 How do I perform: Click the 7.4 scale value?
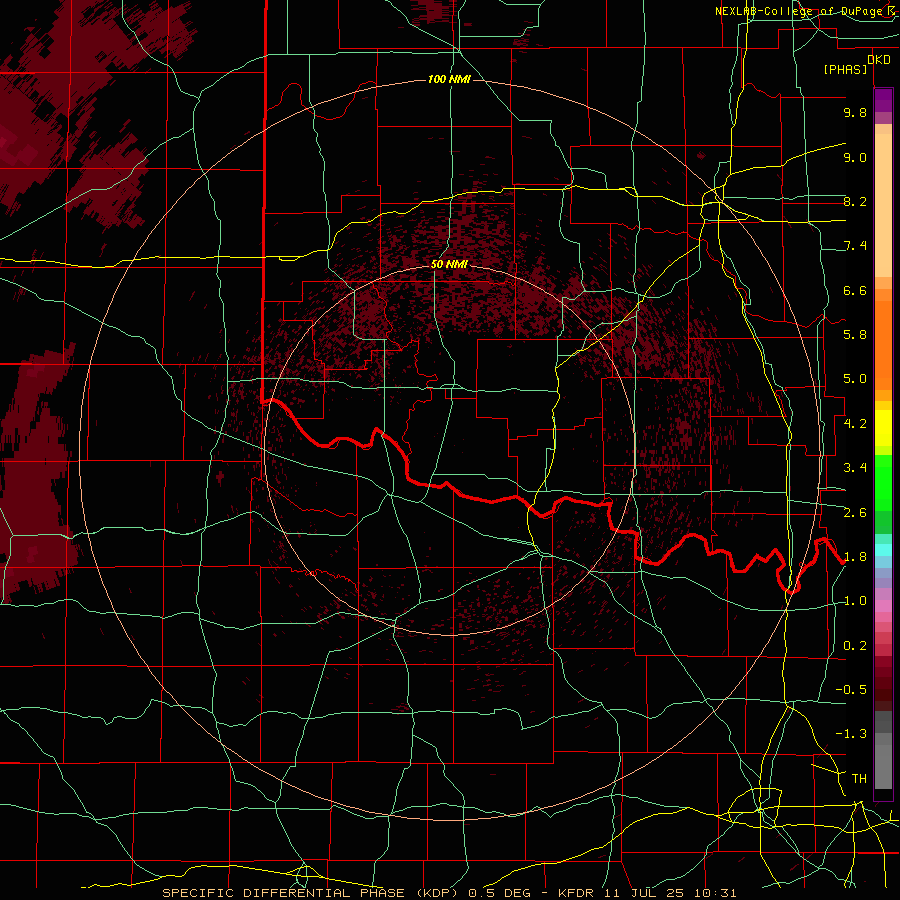point(855,246)
